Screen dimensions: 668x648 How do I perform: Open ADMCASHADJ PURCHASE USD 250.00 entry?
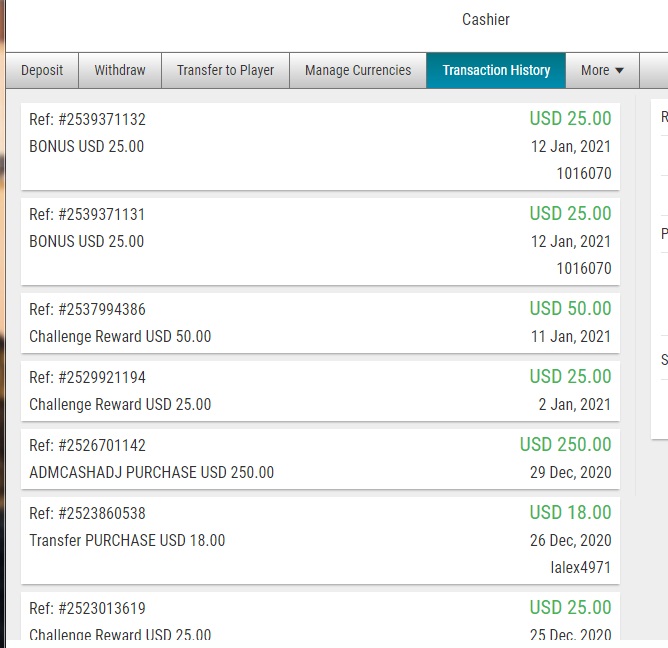pos(320,459)
